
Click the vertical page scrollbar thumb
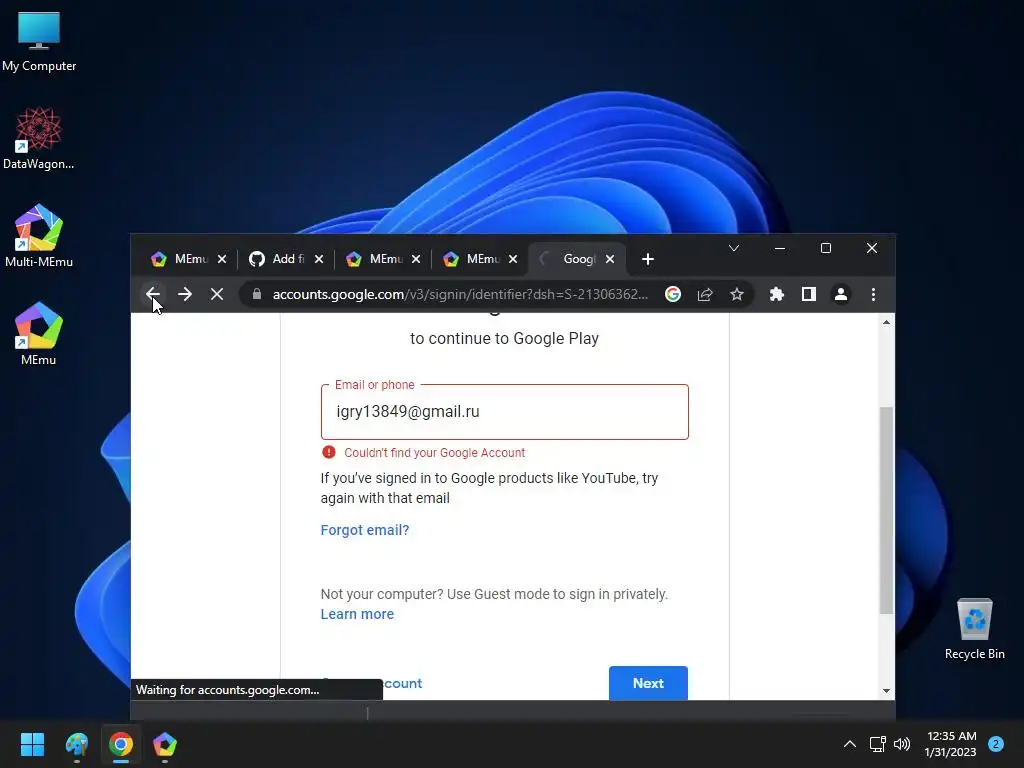[x=886, y=510]
